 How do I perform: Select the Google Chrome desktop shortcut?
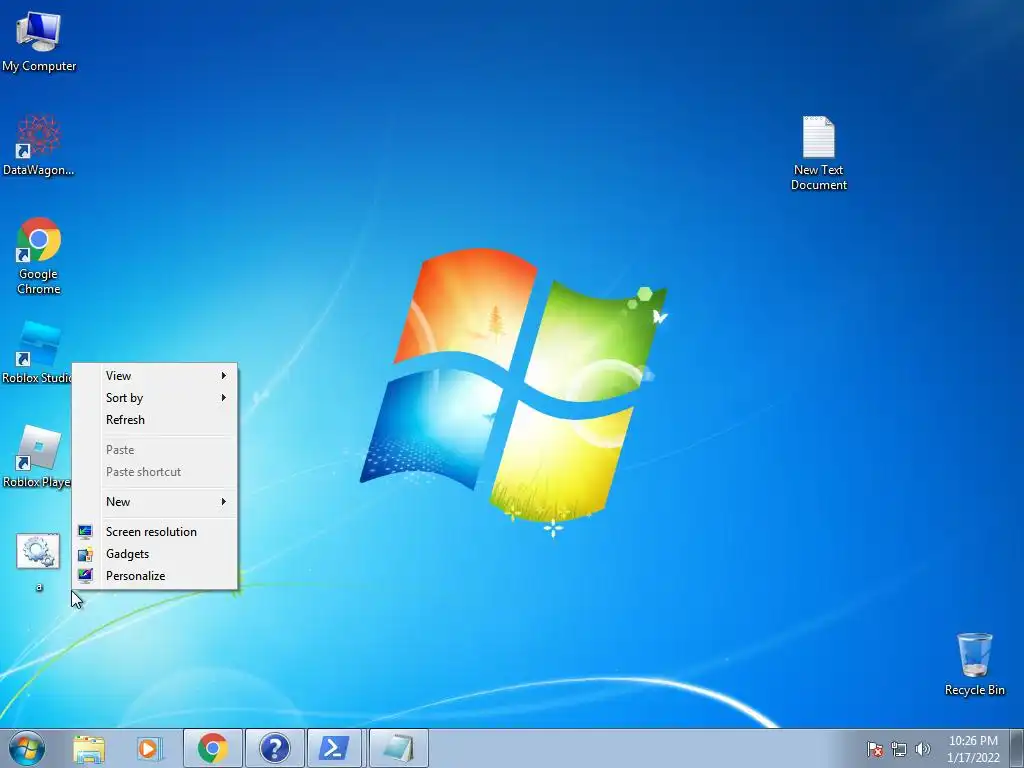[39, 256]
